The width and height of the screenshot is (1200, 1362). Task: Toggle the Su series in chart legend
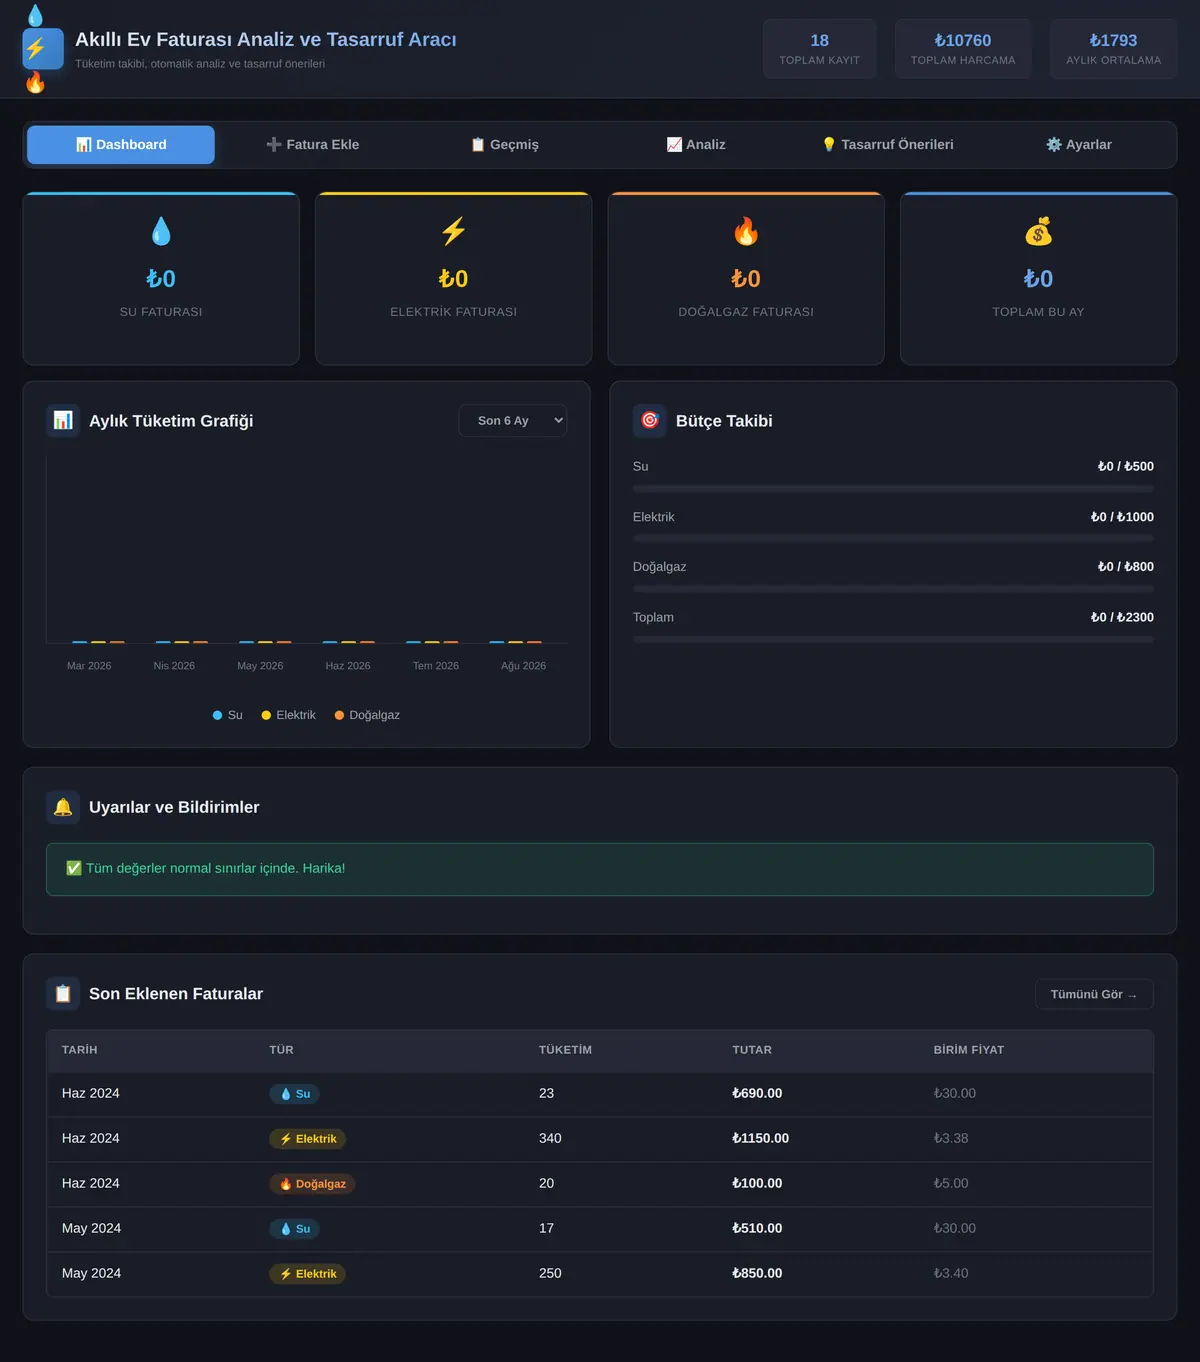pyautogui.click(x=228, y=715)
